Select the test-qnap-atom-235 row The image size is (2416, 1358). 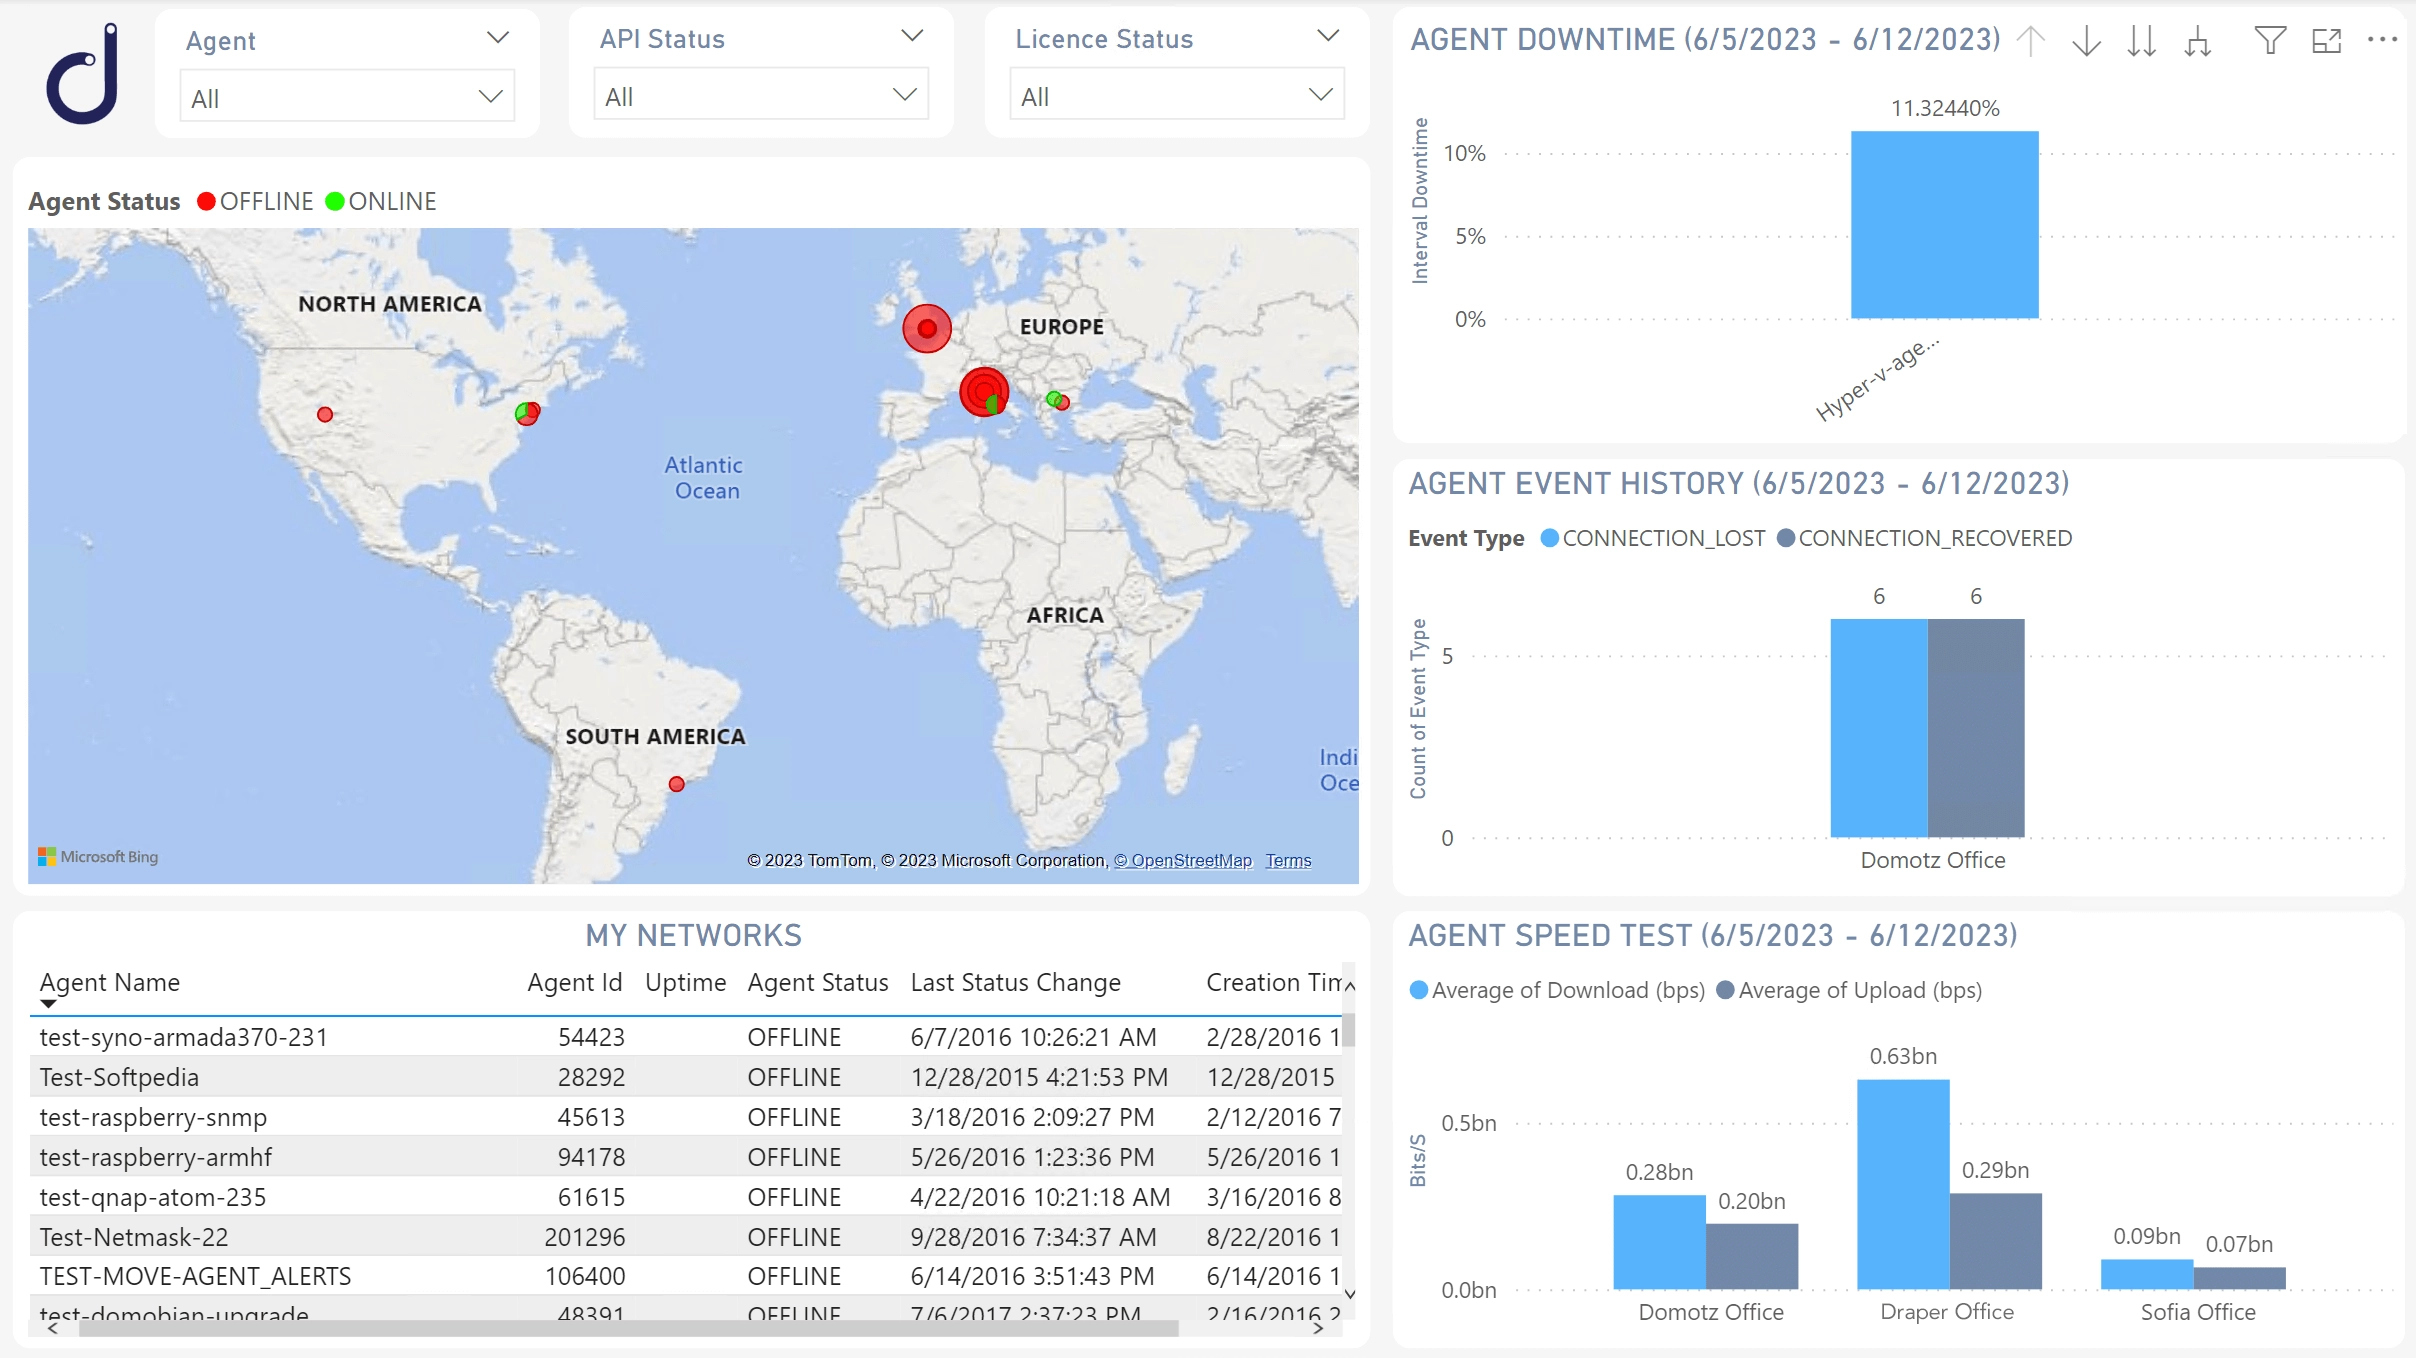pos(685,1197)
